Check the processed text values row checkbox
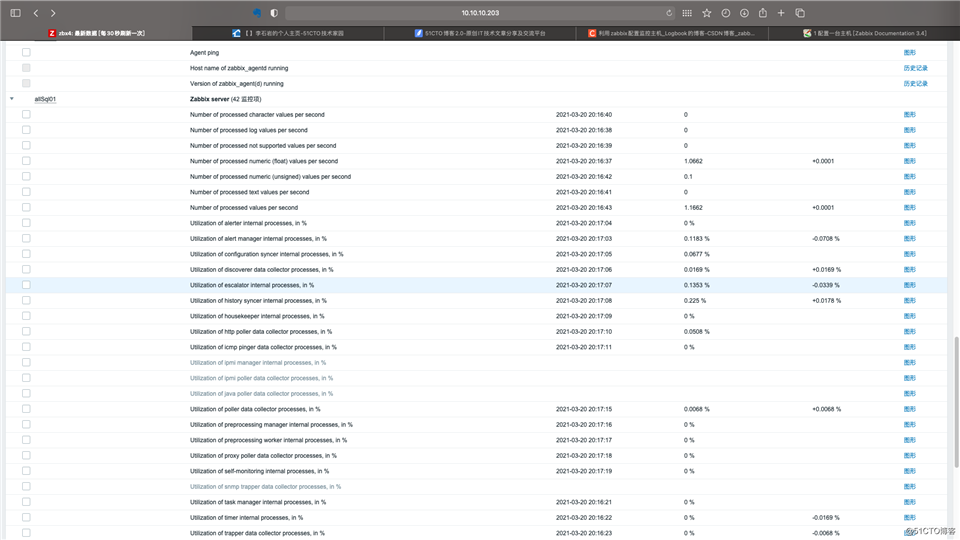This screenshot has height=540, width=960. point(26,192)
